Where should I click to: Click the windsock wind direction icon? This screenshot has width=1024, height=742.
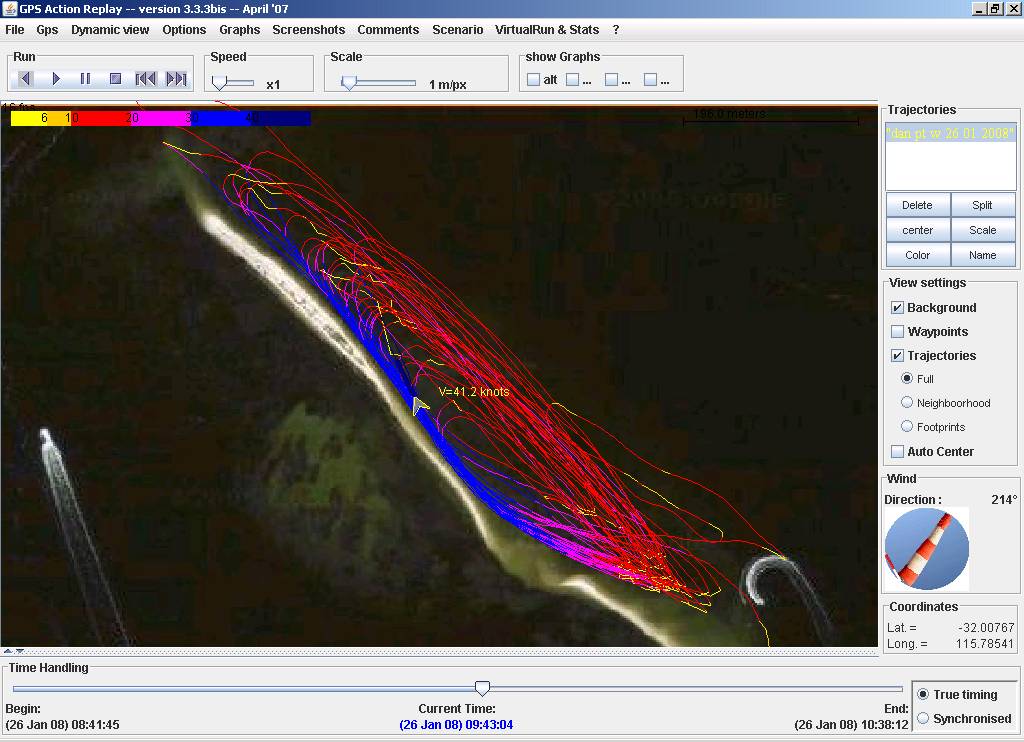(926, 549)
